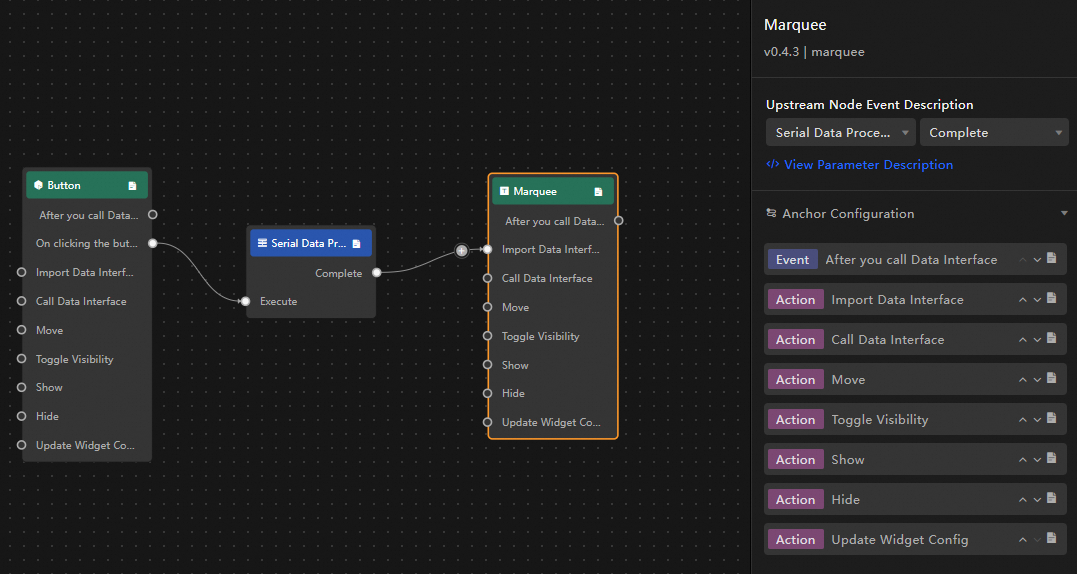Click Marquee node's Update Widget Config input anchor
Image resolution: width=1077 pixels, height=574 pixels.
[487, 422]
